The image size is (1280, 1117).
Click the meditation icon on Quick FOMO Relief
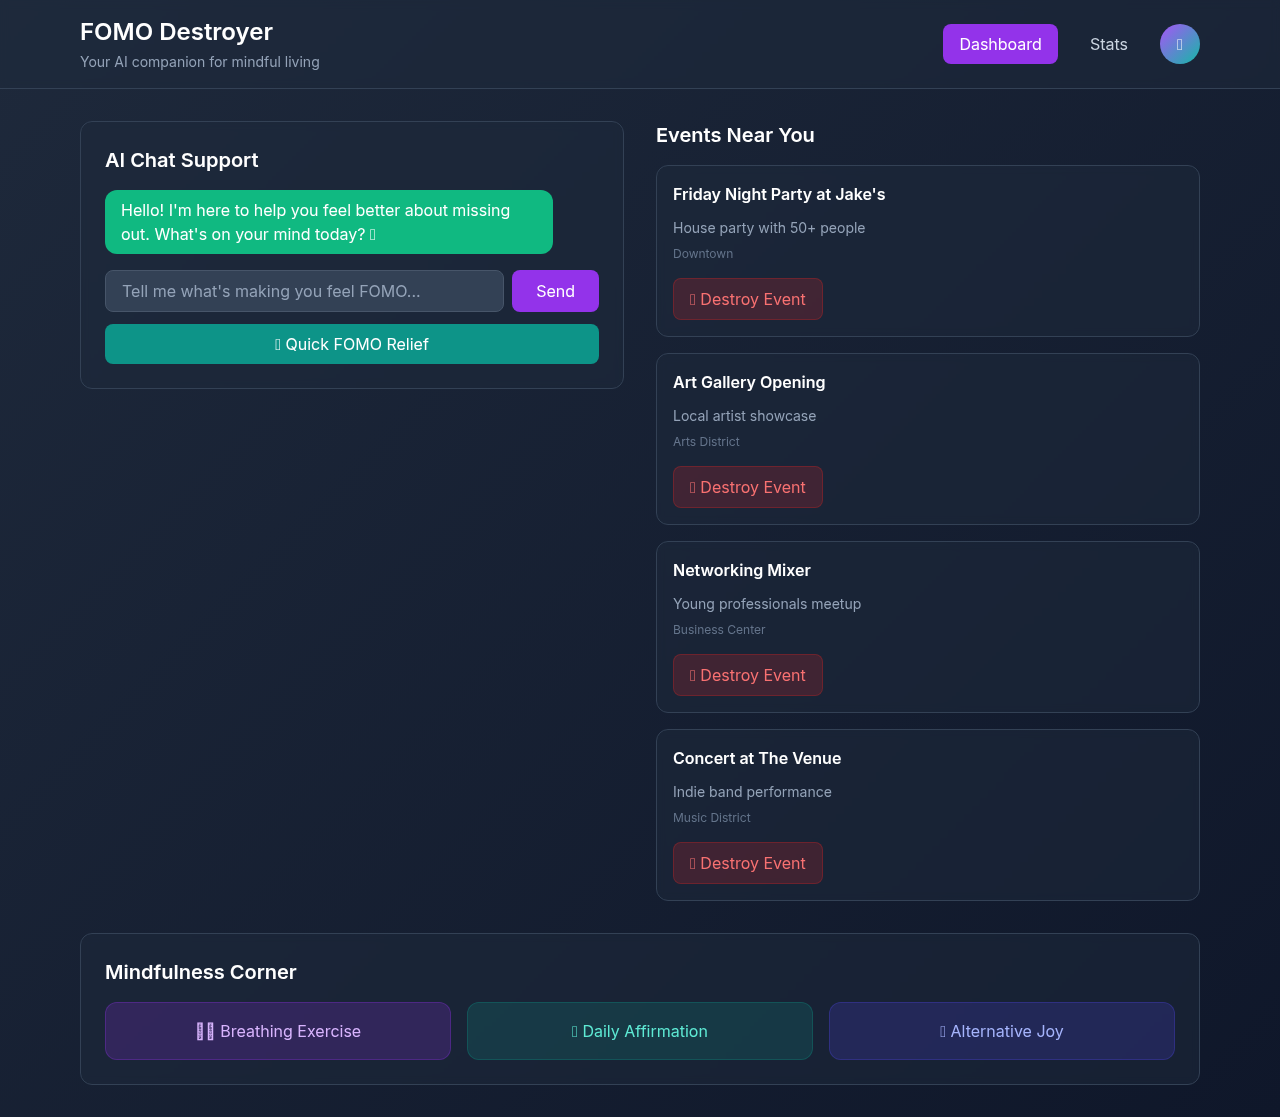coord(278,343)
